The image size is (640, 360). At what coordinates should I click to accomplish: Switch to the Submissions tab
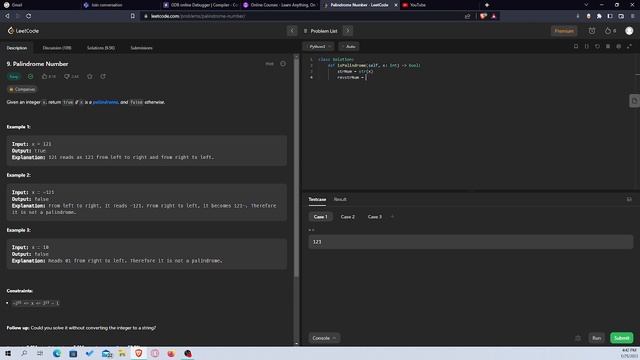pos(141,48)
